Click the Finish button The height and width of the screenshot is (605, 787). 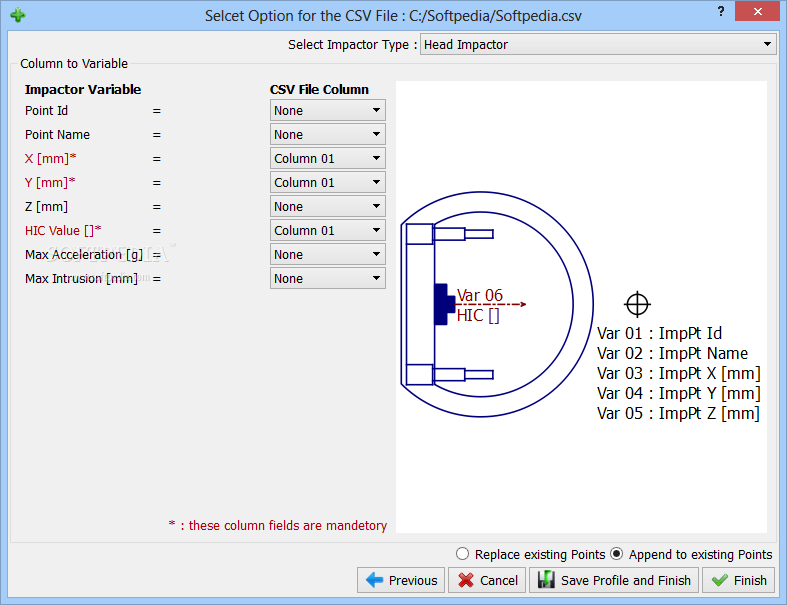click(x=738, y=580)
